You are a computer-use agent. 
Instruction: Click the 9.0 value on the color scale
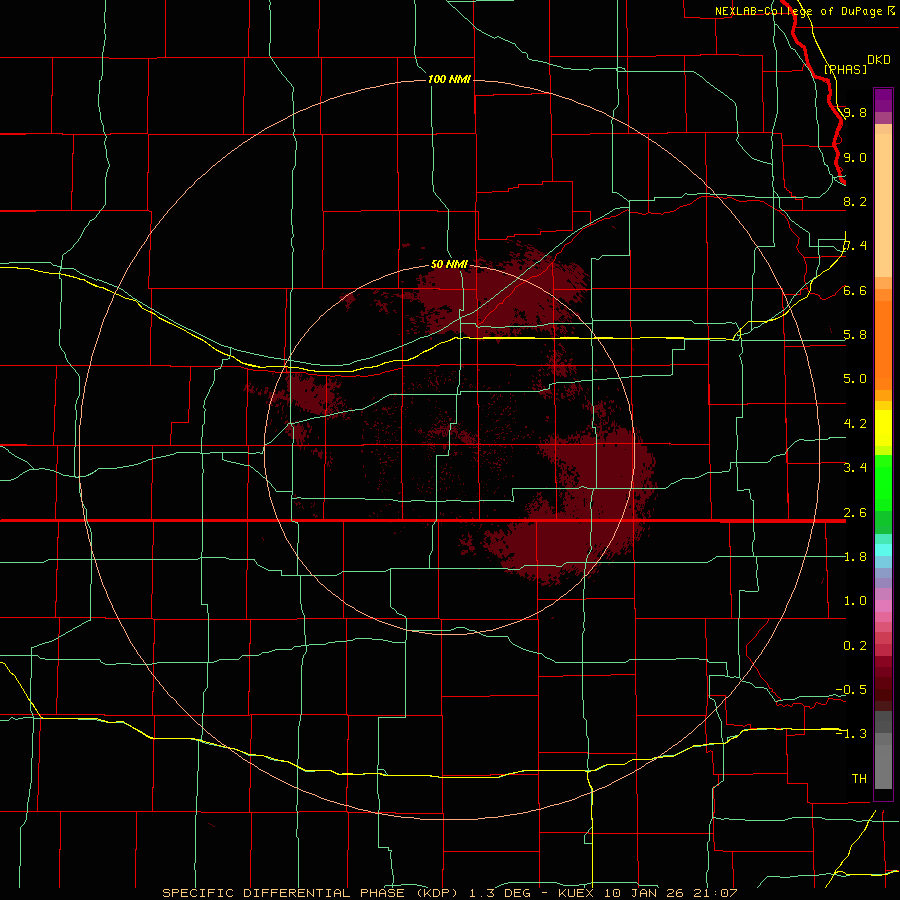(855, 157)
